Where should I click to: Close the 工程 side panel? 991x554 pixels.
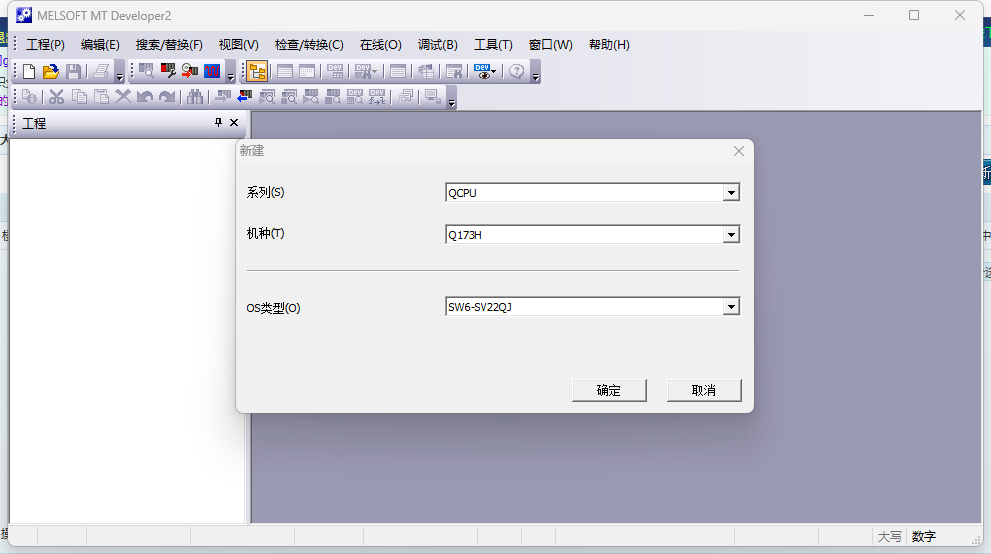coord(234,122)
